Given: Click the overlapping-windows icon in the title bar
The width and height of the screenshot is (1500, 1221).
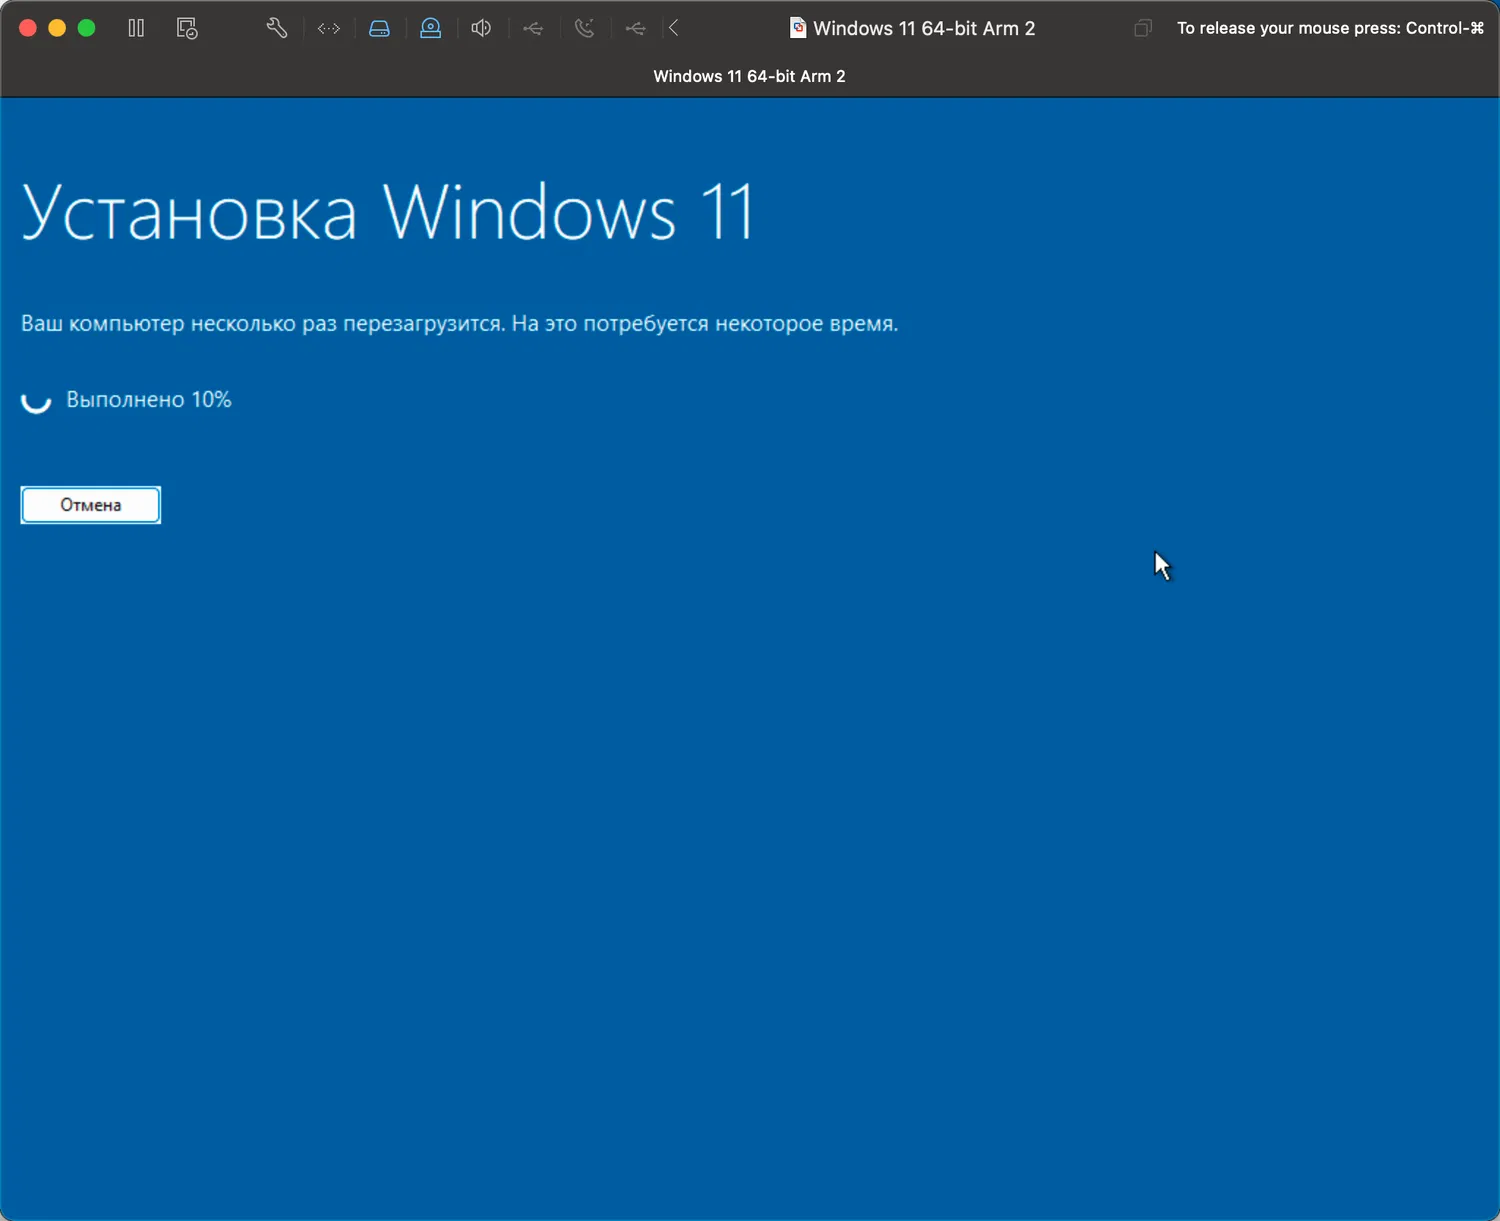Looking at the screenshot, I should click(x=1143, y=28).
